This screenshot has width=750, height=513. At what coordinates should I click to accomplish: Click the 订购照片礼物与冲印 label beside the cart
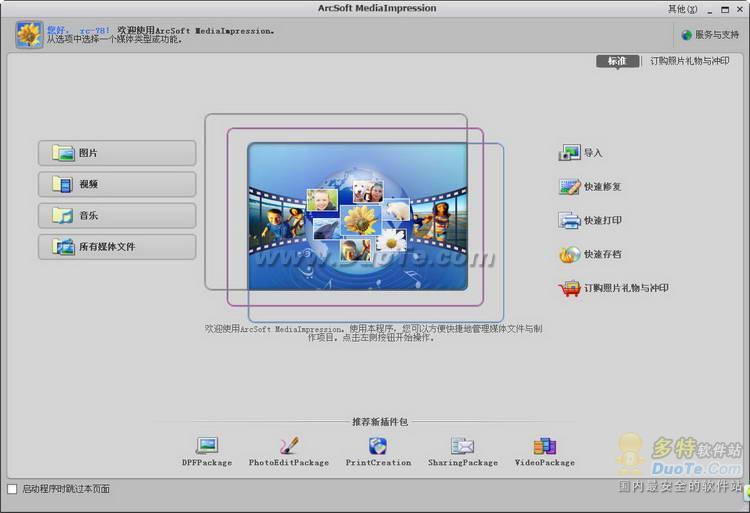pos(626,288)
